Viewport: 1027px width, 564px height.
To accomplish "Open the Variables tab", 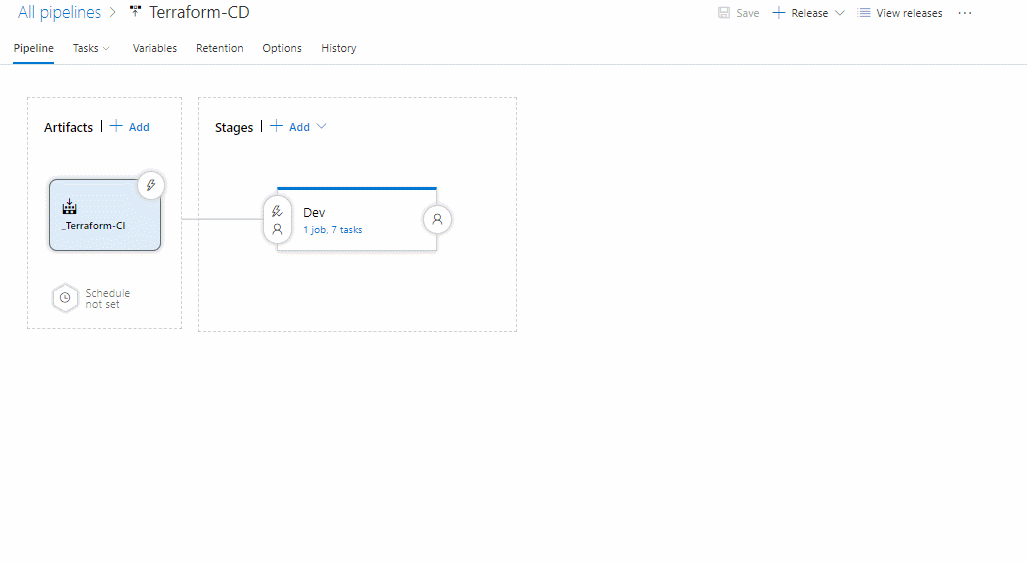I will click(155, 48).
